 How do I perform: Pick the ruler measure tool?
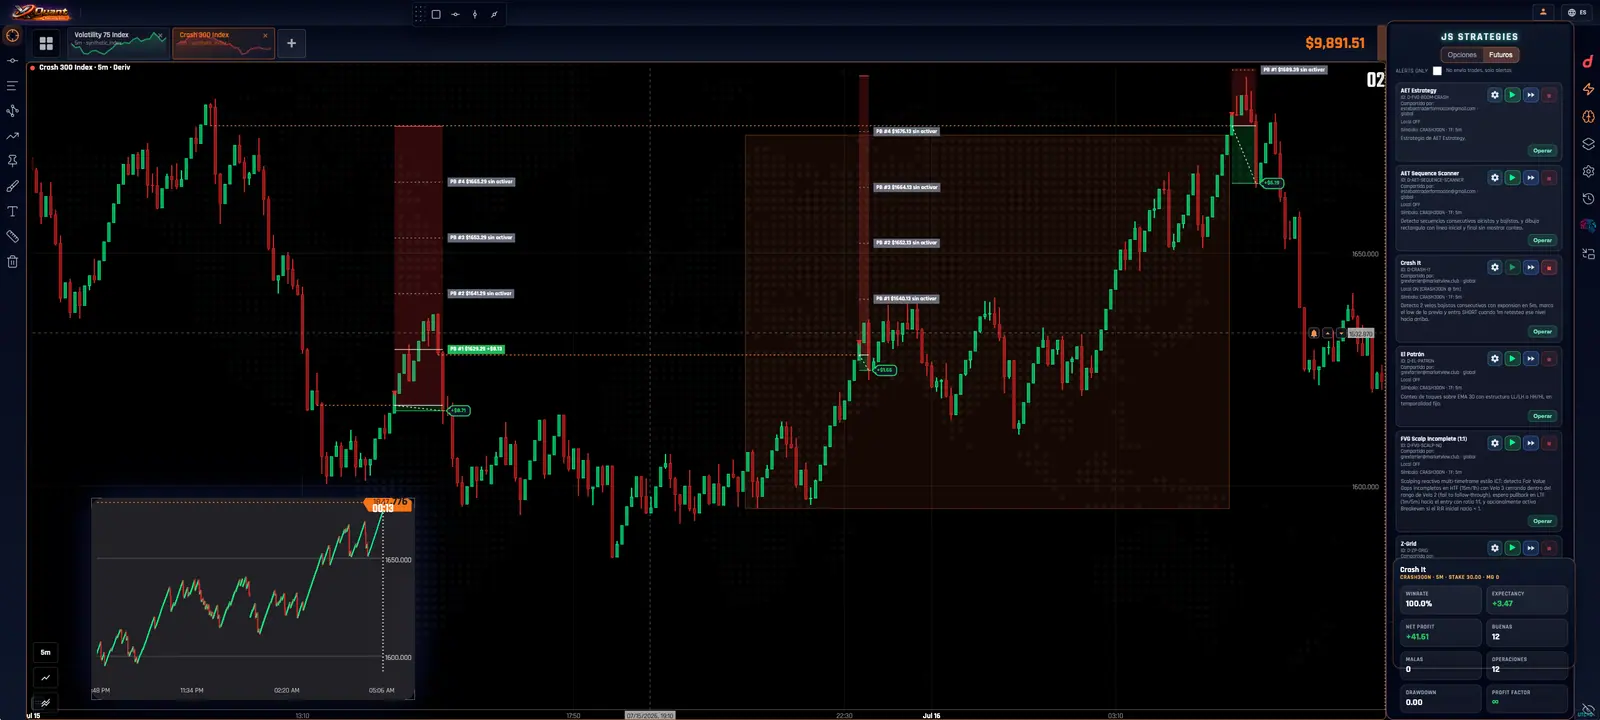coord(12,236)
